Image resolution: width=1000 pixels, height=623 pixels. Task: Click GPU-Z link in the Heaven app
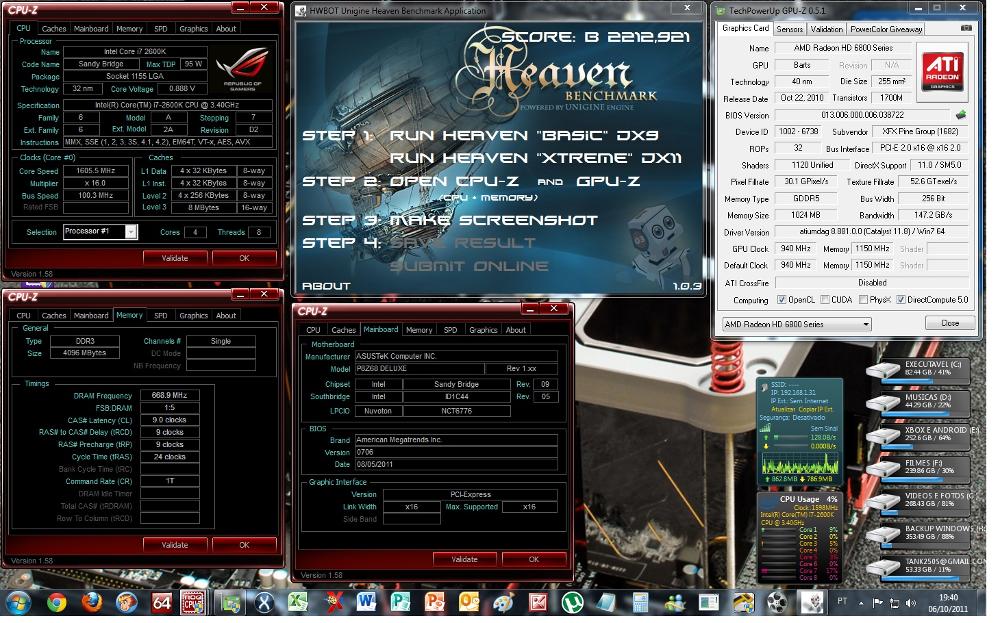click(608, 181)
